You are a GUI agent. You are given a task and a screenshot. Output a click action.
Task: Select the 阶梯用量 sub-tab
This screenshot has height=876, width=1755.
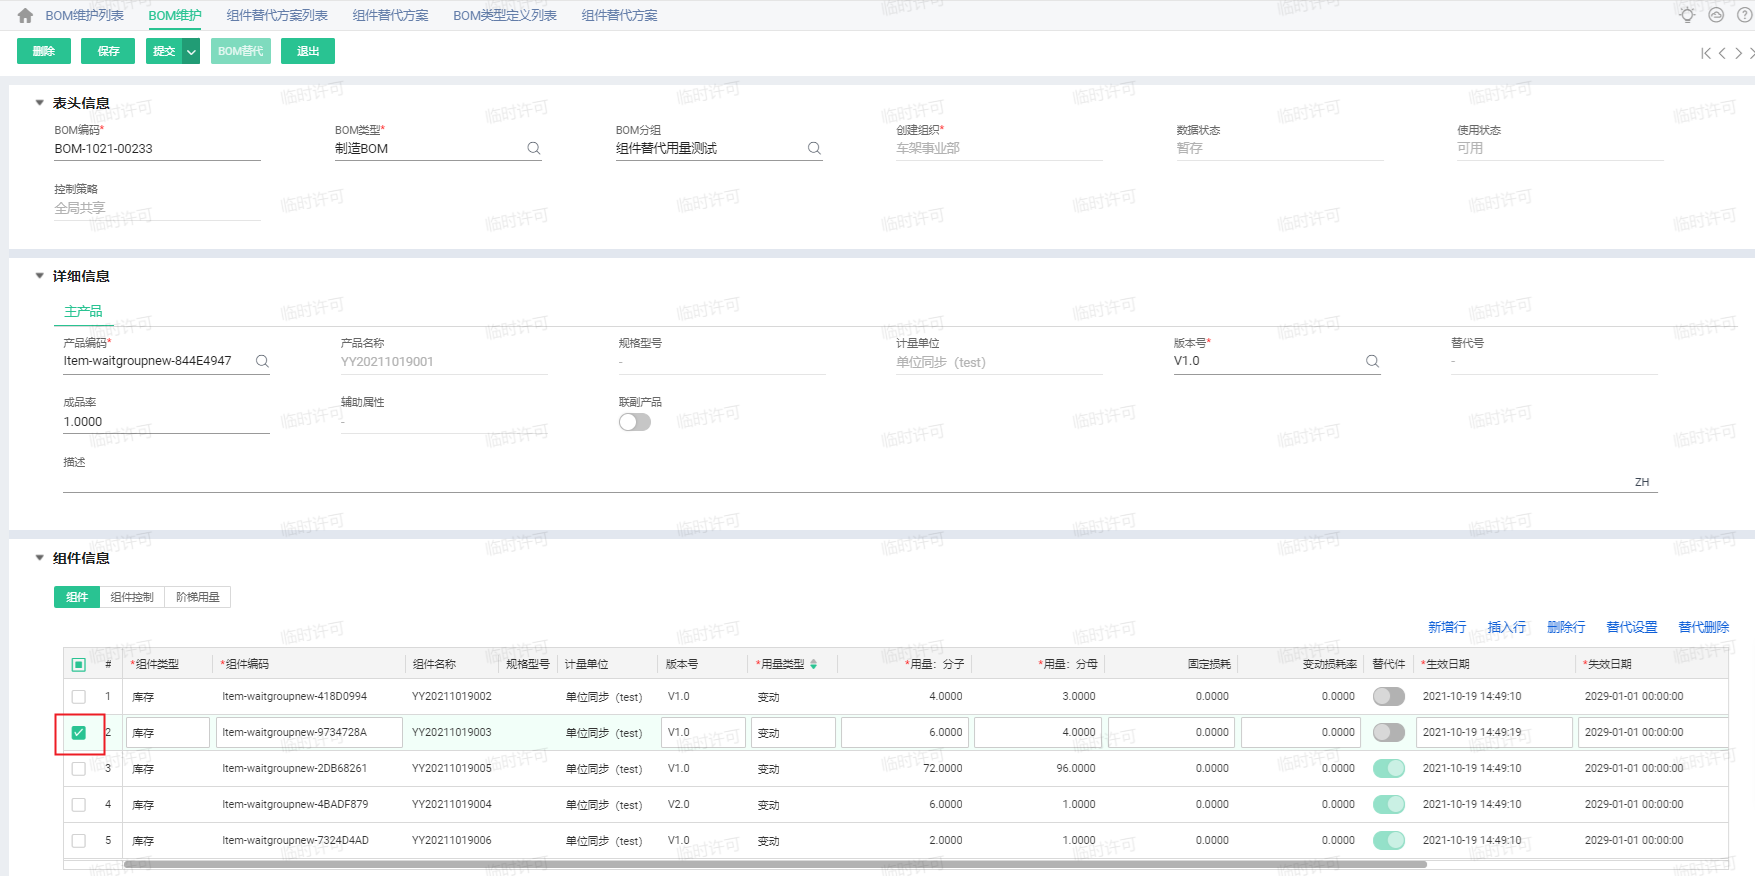(198, 597)
